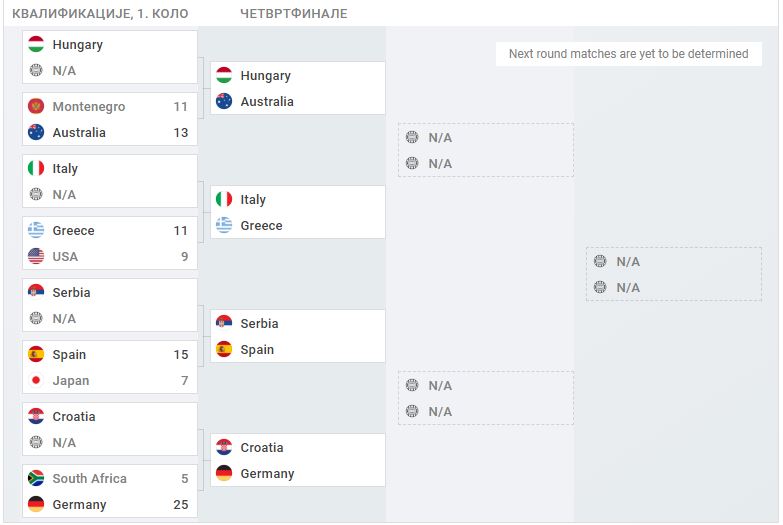Image resolution: width=783 pixels, height=525 pixels.
Task: Click the final N/A placeholder match box
Action: [674, 274]
